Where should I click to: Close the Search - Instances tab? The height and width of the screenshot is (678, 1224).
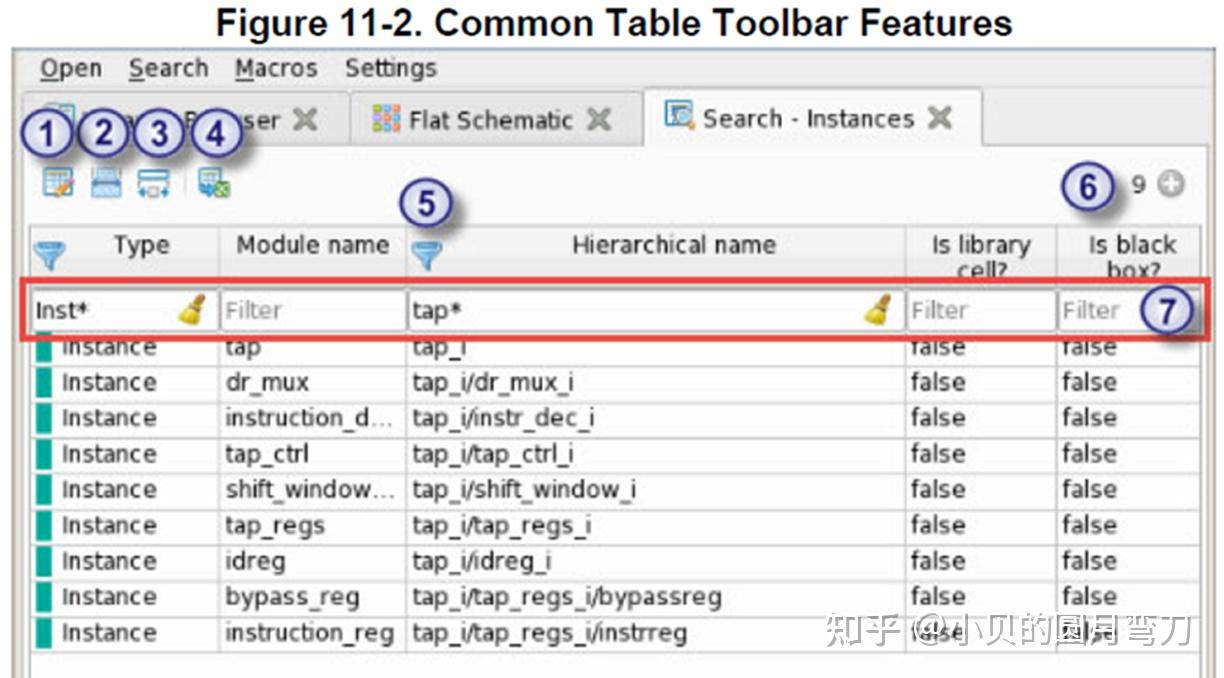coord(939,118)
